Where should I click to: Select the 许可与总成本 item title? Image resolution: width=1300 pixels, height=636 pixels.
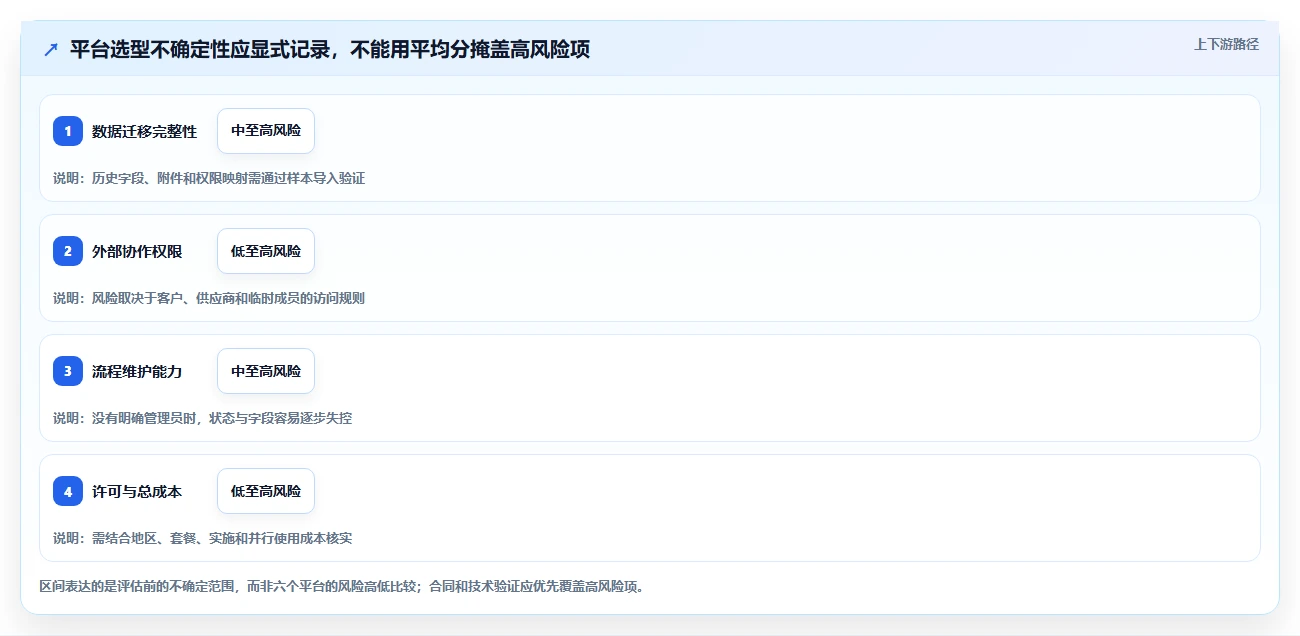point(137,491)
